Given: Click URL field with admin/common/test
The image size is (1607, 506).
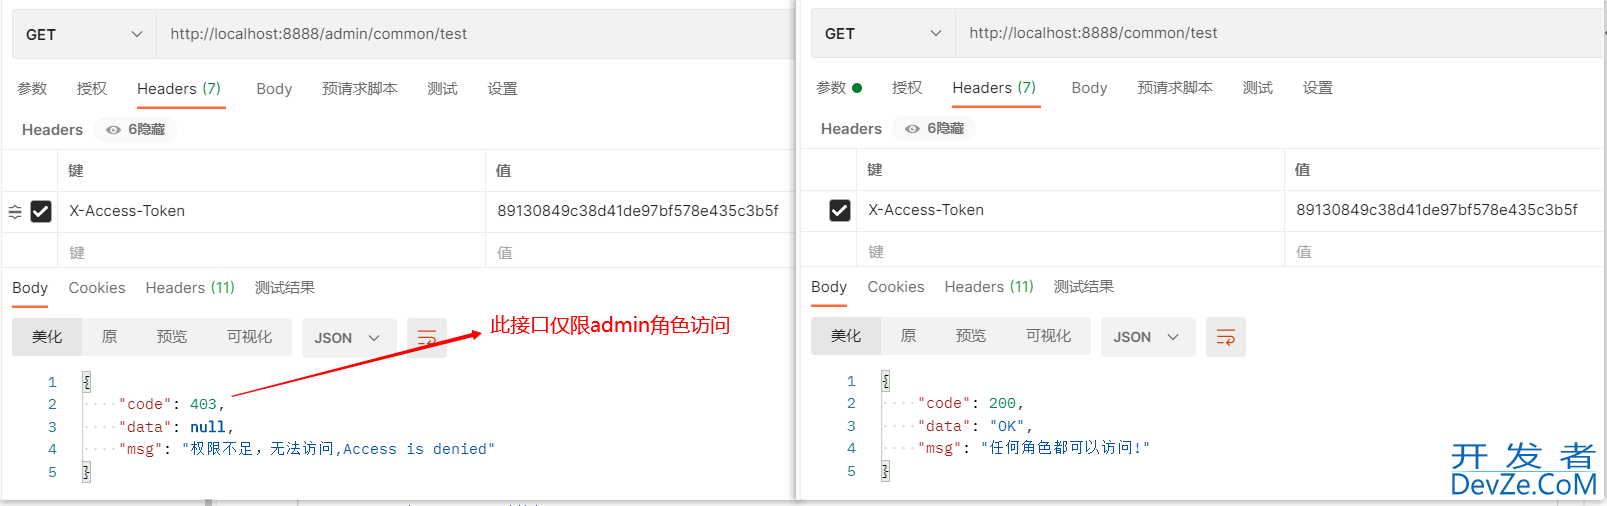Looking at the screenshot, I should click(x=476, y=34).
